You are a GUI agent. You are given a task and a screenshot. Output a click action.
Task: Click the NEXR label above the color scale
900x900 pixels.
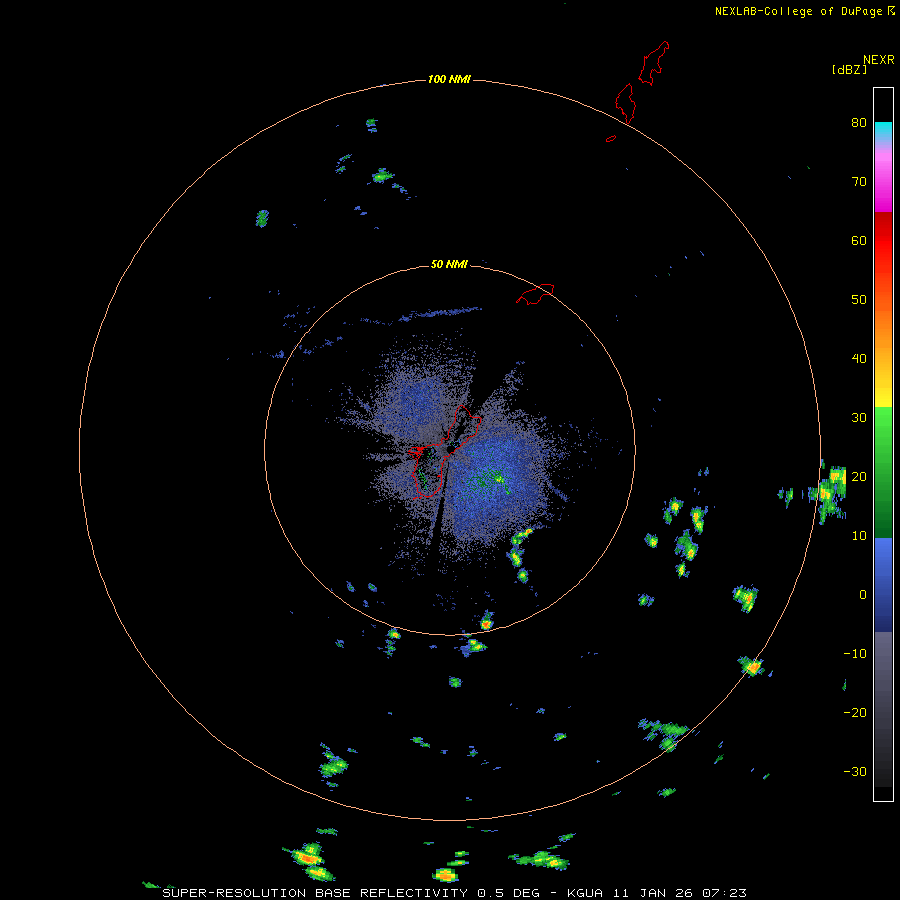coord(878,60)
